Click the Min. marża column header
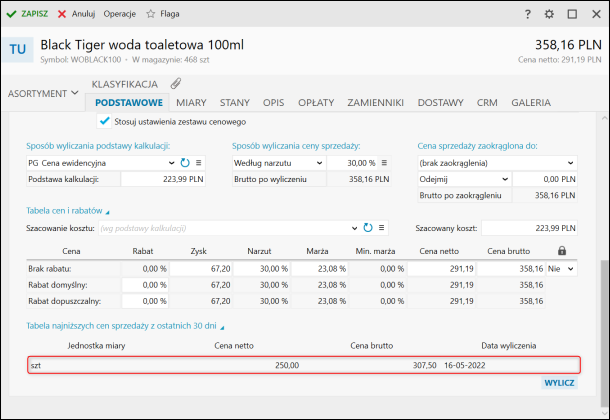 coord(375,251)
